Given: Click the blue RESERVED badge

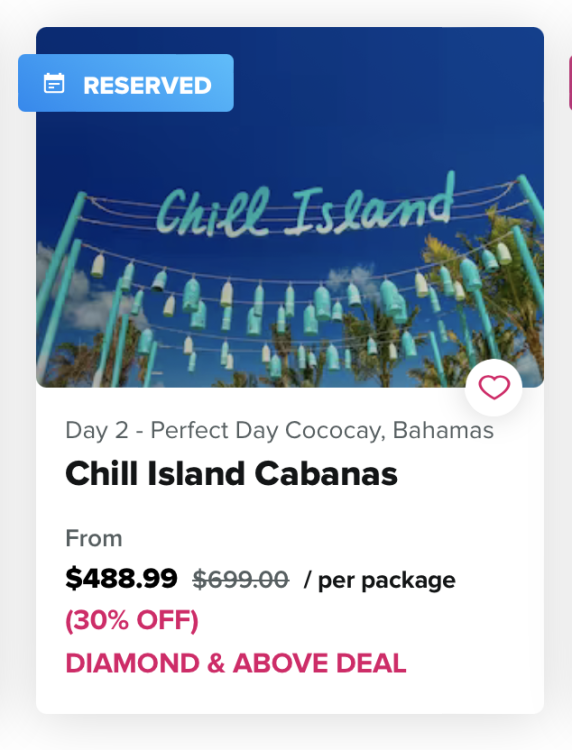Looking at the screenshot, I should pos(126,83).
